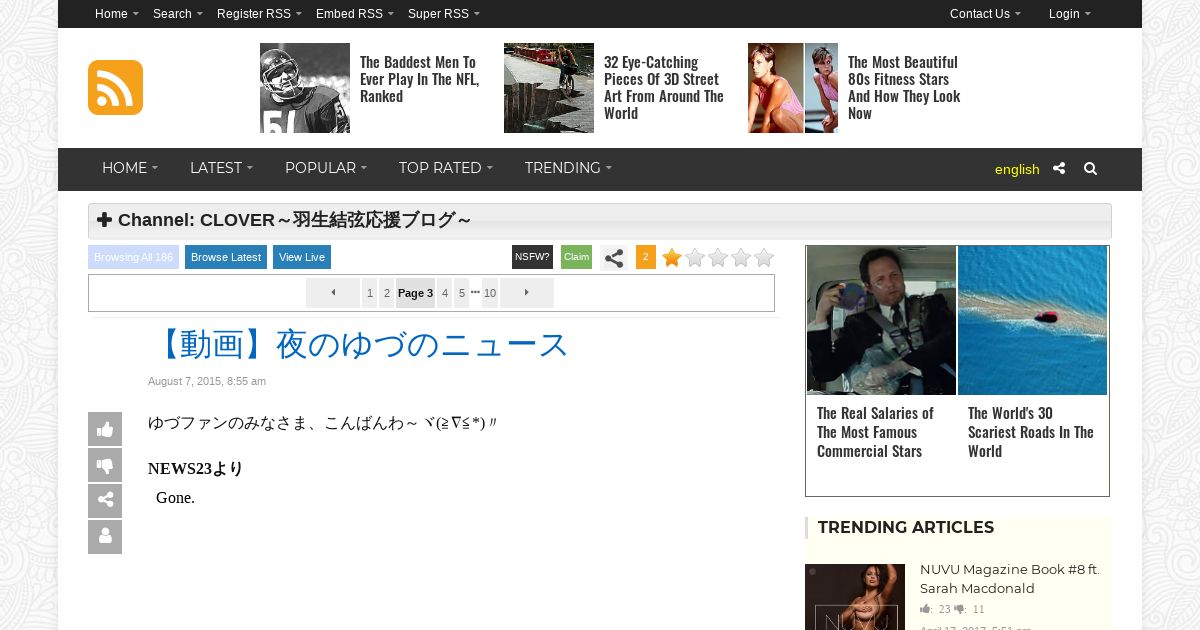Image resolution: width=1200 pixels, height=630 pixels.
Task: Click 80s fitness stars ad thumbnail
Action: coord(793,88)
